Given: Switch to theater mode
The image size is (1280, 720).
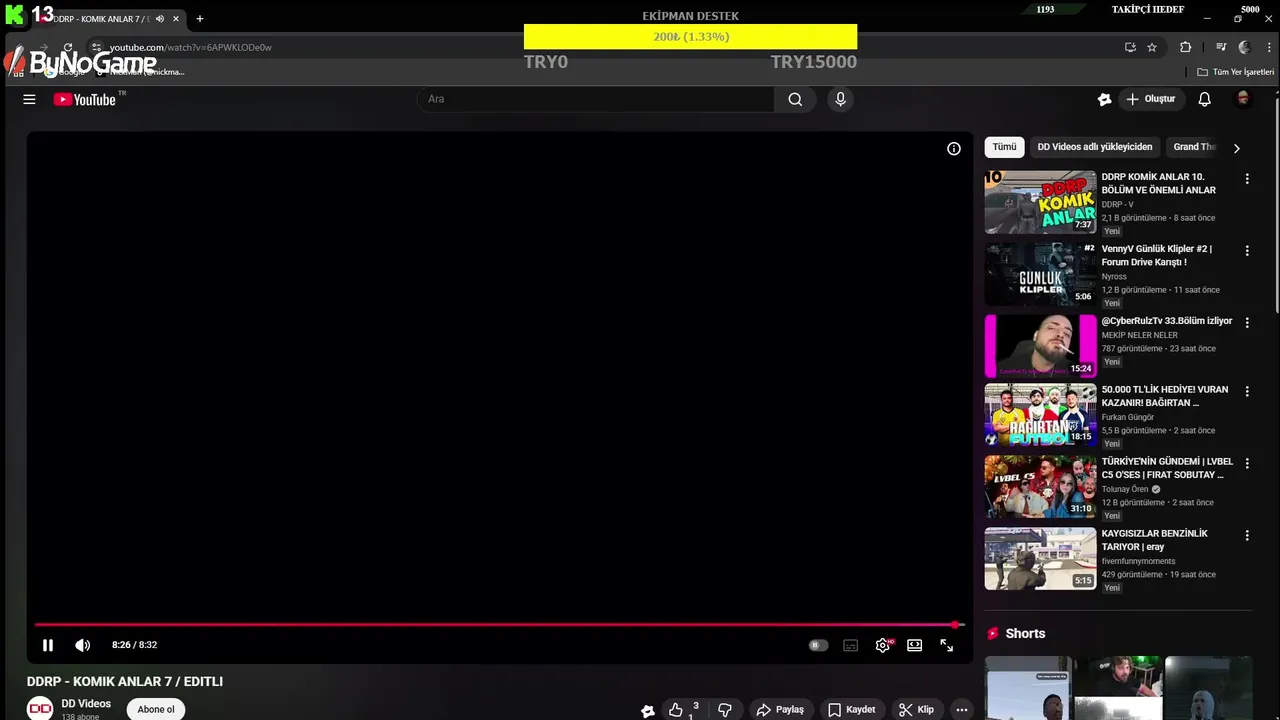Looking at the screenshot, I should tap(914, 645).
